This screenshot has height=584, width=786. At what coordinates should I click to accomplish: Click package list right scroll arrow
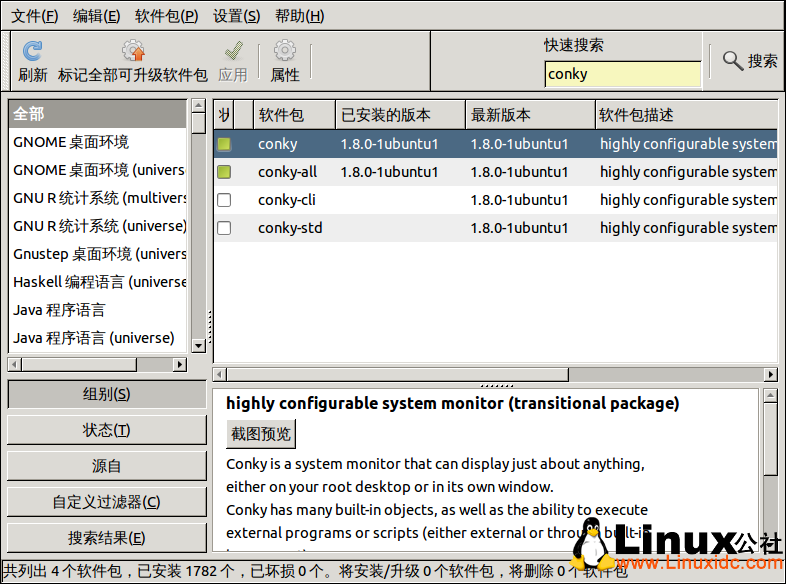[770, 374]
